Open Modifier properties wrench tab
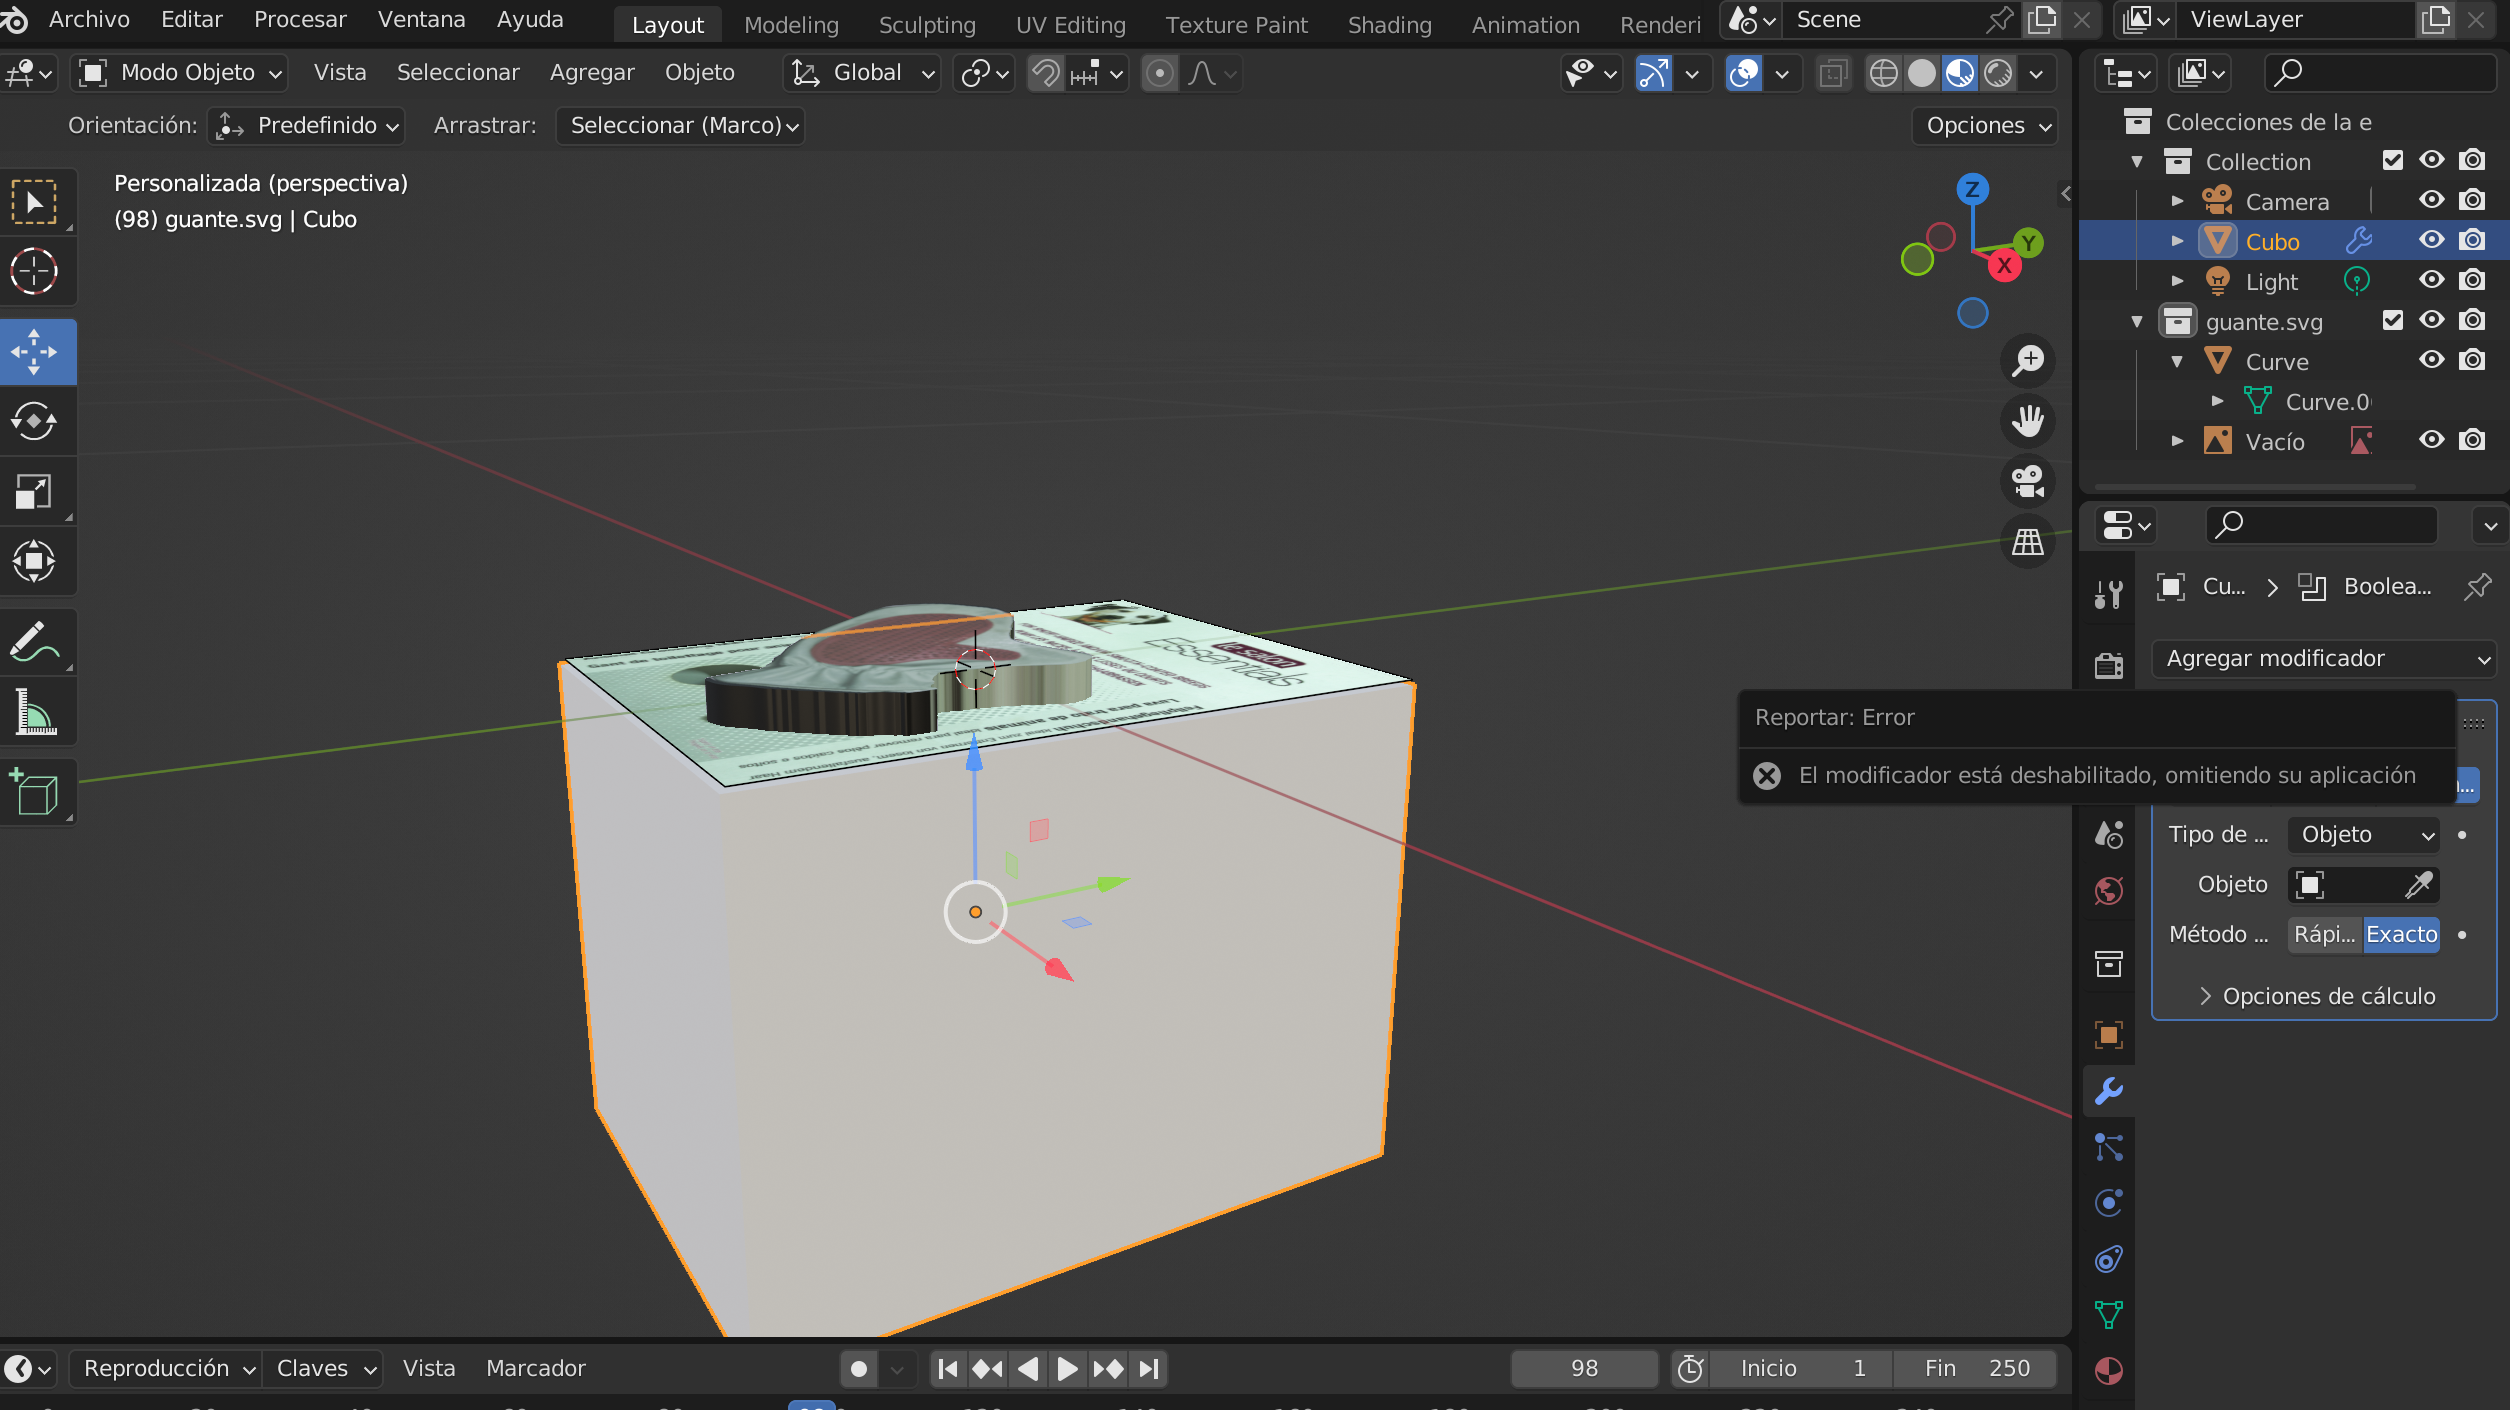Screen dimensions: 2510x1410 coord(2109,1090)
